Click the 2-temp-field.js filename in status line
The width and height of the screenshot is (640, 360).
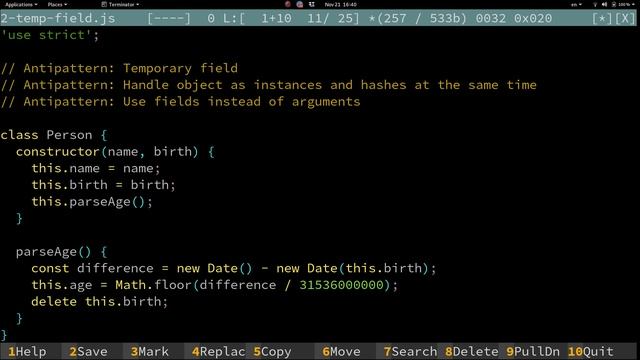tap(58, 18)
